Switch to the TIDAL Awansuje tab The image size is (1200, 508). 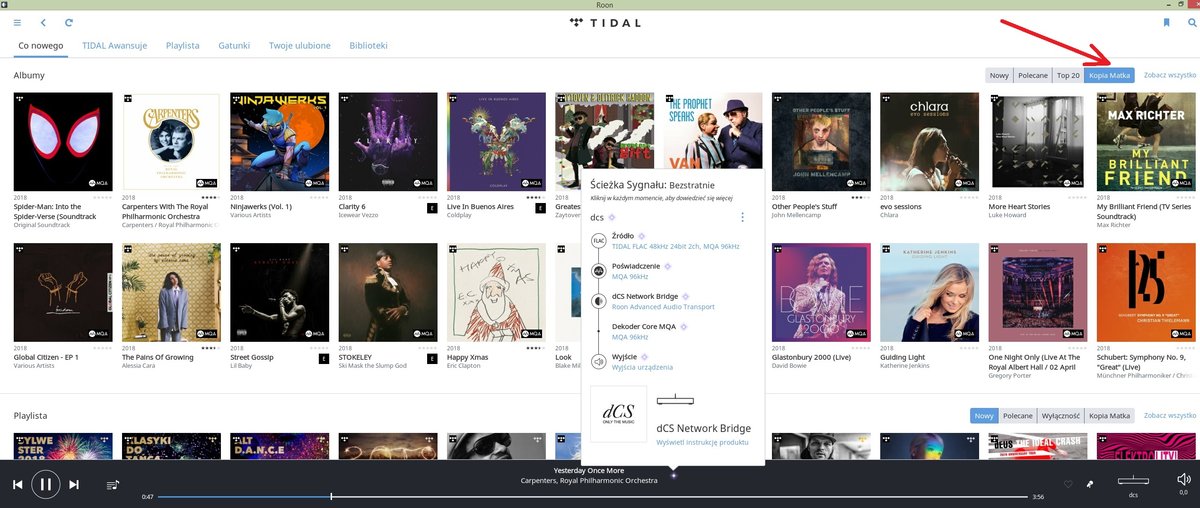tap(115, 45)
